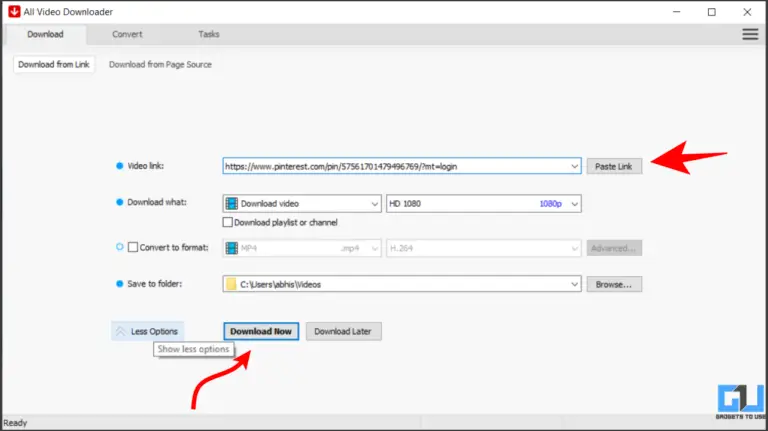This screenshot has width=768, height=431.
Task: Open the hamburger menu icon
Action: [x=749, y=34]
